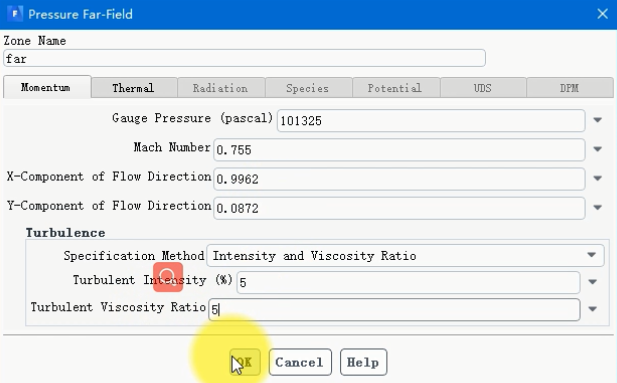This screenshot has width=617, height=383.
Task: Close the Pressure Far-Field dialog
Action: click(x=602, y=14)
